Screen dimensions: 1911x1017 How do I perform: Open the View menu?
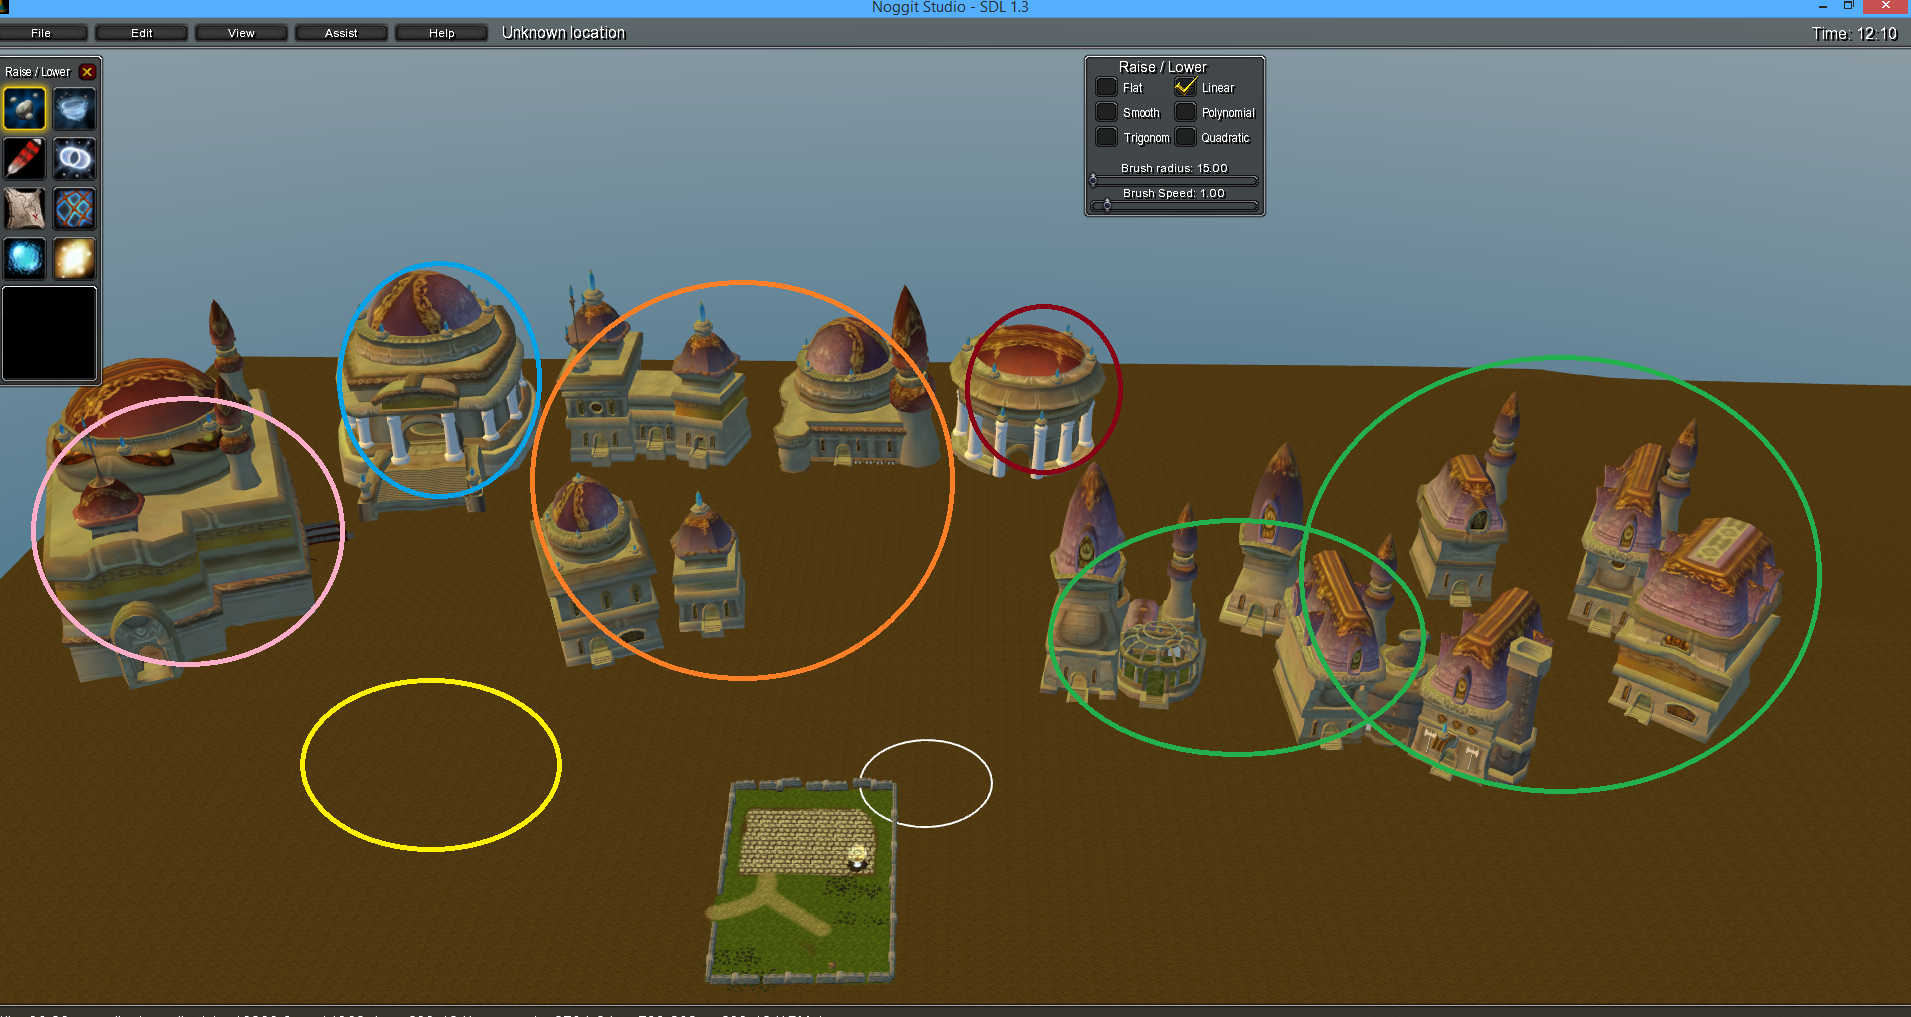pyautogui.click(x=241, y=33)
